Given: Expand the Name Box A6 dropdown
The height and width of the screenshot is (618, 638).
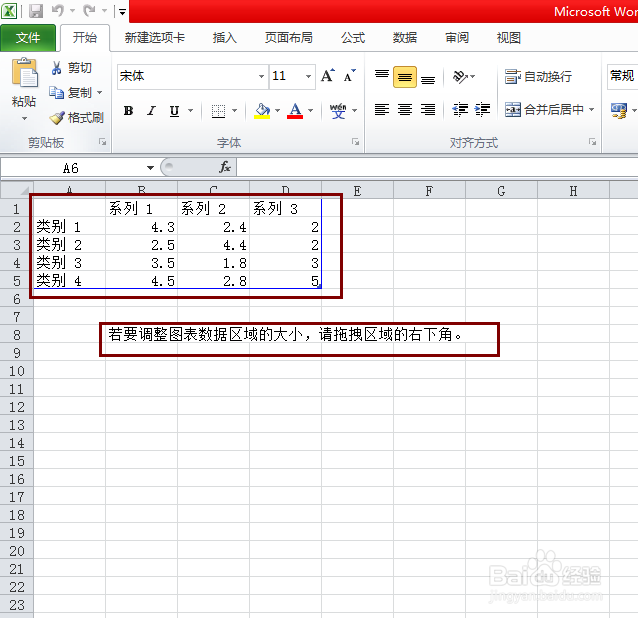Looking at the screenshot, I should 150,168.
